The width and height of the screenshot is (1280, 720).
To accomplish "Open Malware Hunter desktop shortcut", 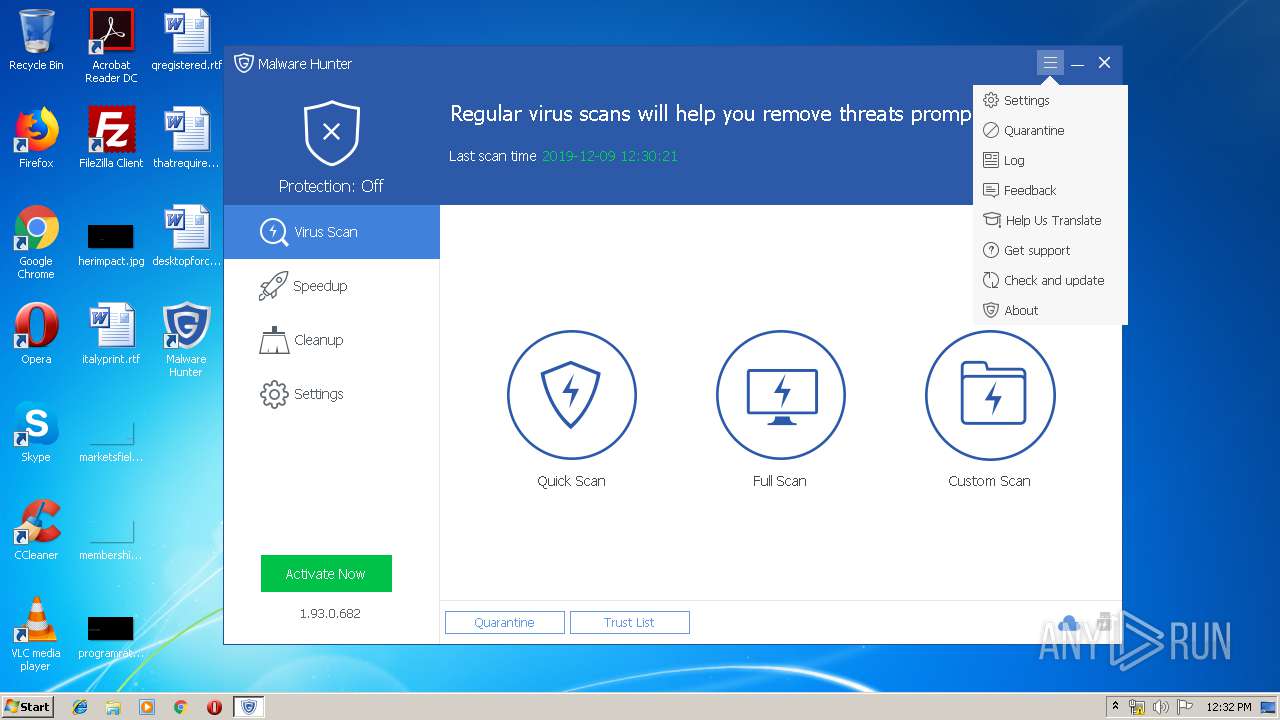I will click(186, 340).
